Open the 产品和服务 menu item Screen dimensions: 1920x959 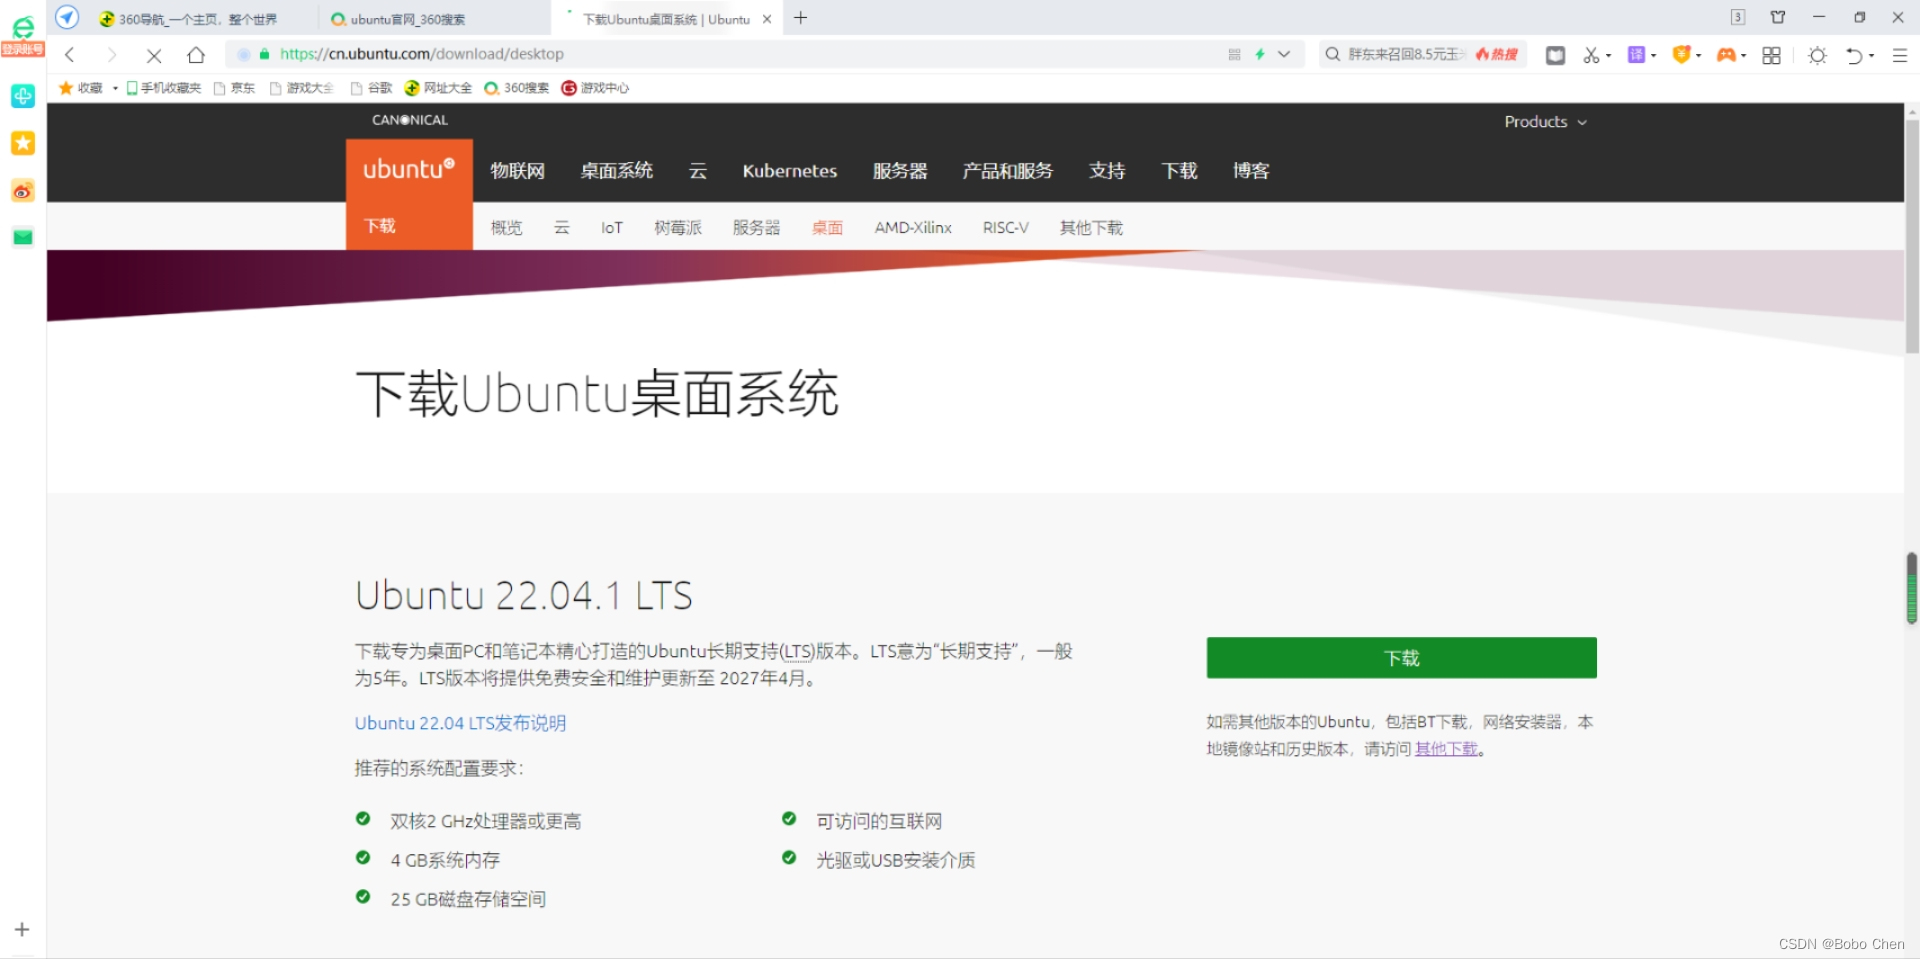(x=1008, y=171)
